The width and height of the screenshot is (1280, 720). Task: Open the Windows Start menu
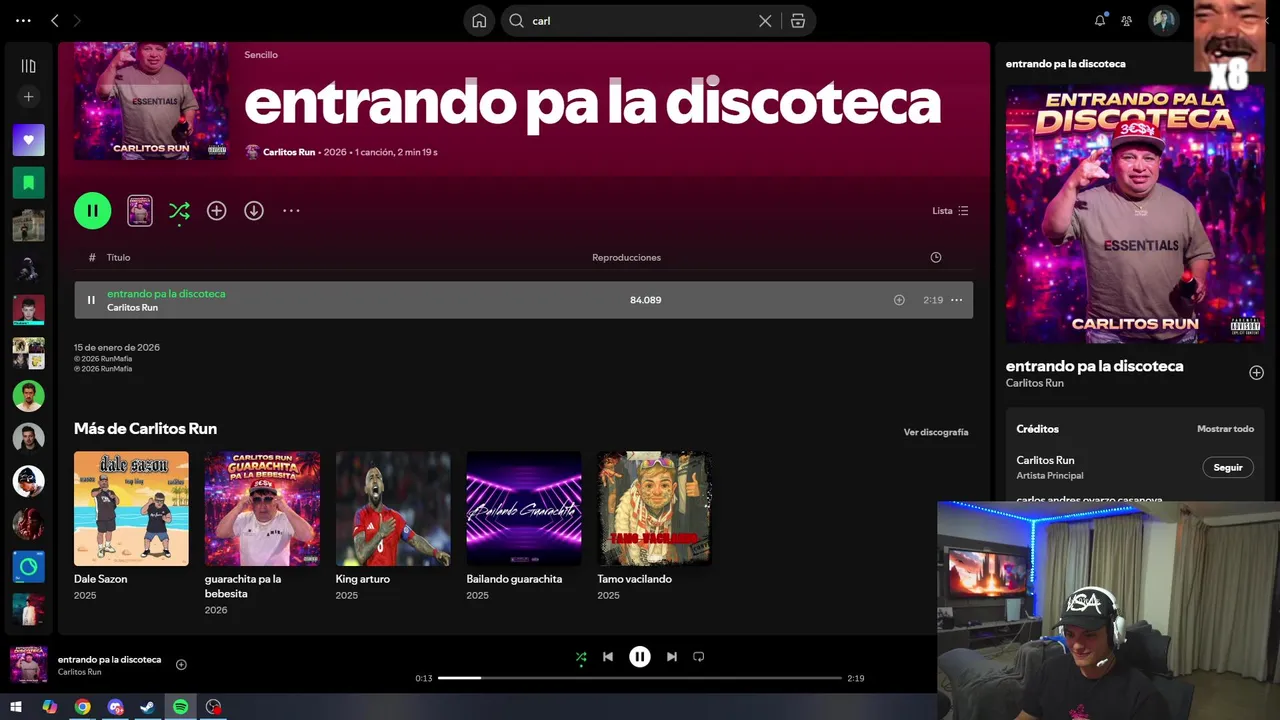click(16, 707)
